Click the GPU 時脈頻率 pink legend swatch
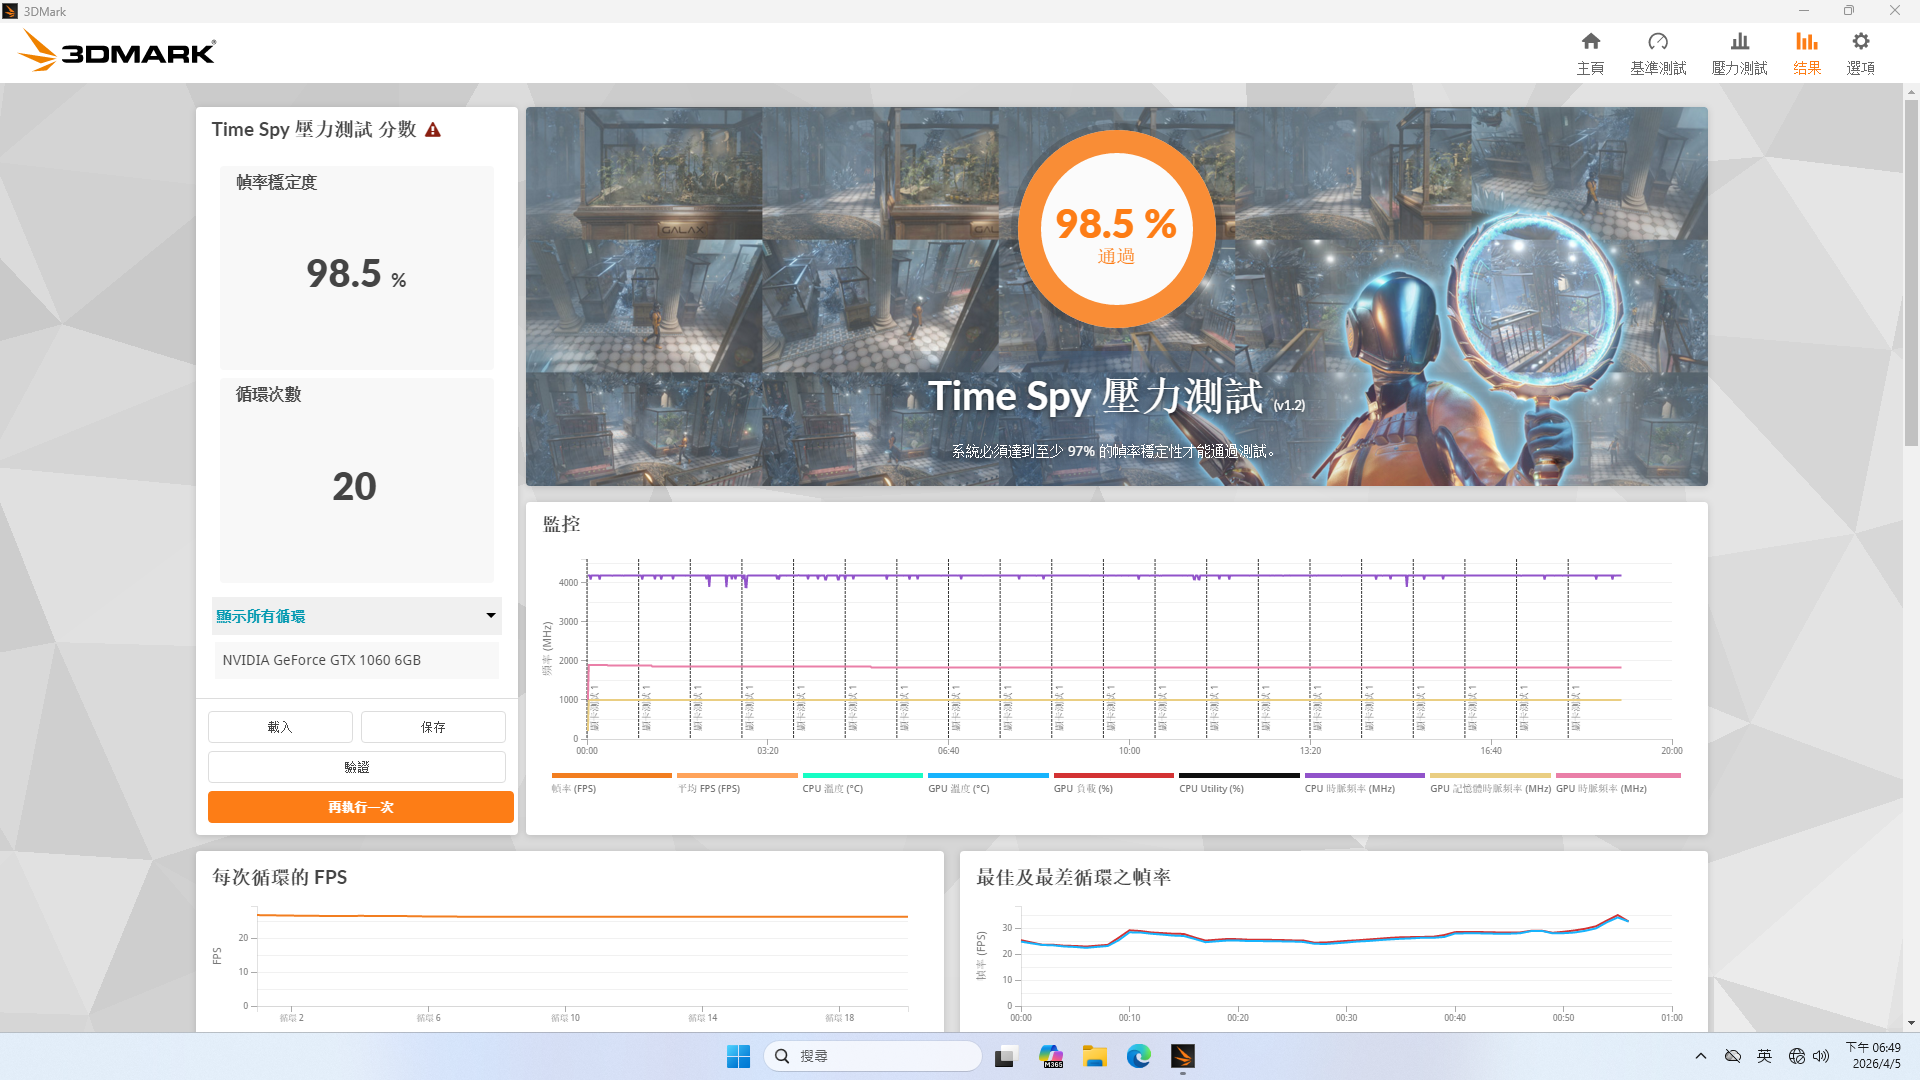Screen dimensions: 1920x1080 click(x=1617, y=775)
